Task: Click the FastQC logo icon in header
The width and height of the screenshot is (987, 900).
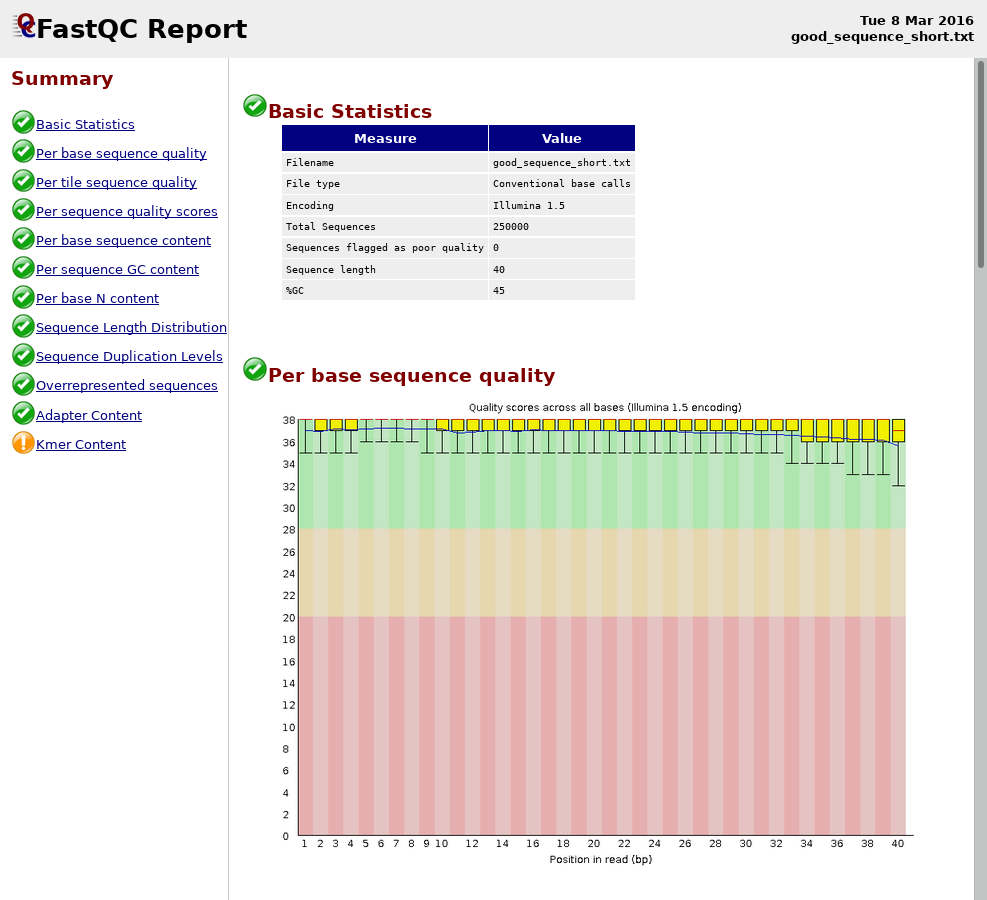Action: [x=24, y=27]
